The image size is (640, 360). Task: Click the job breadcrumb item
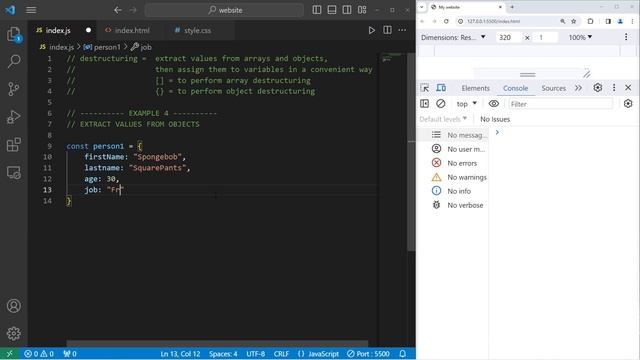point(141,47)
